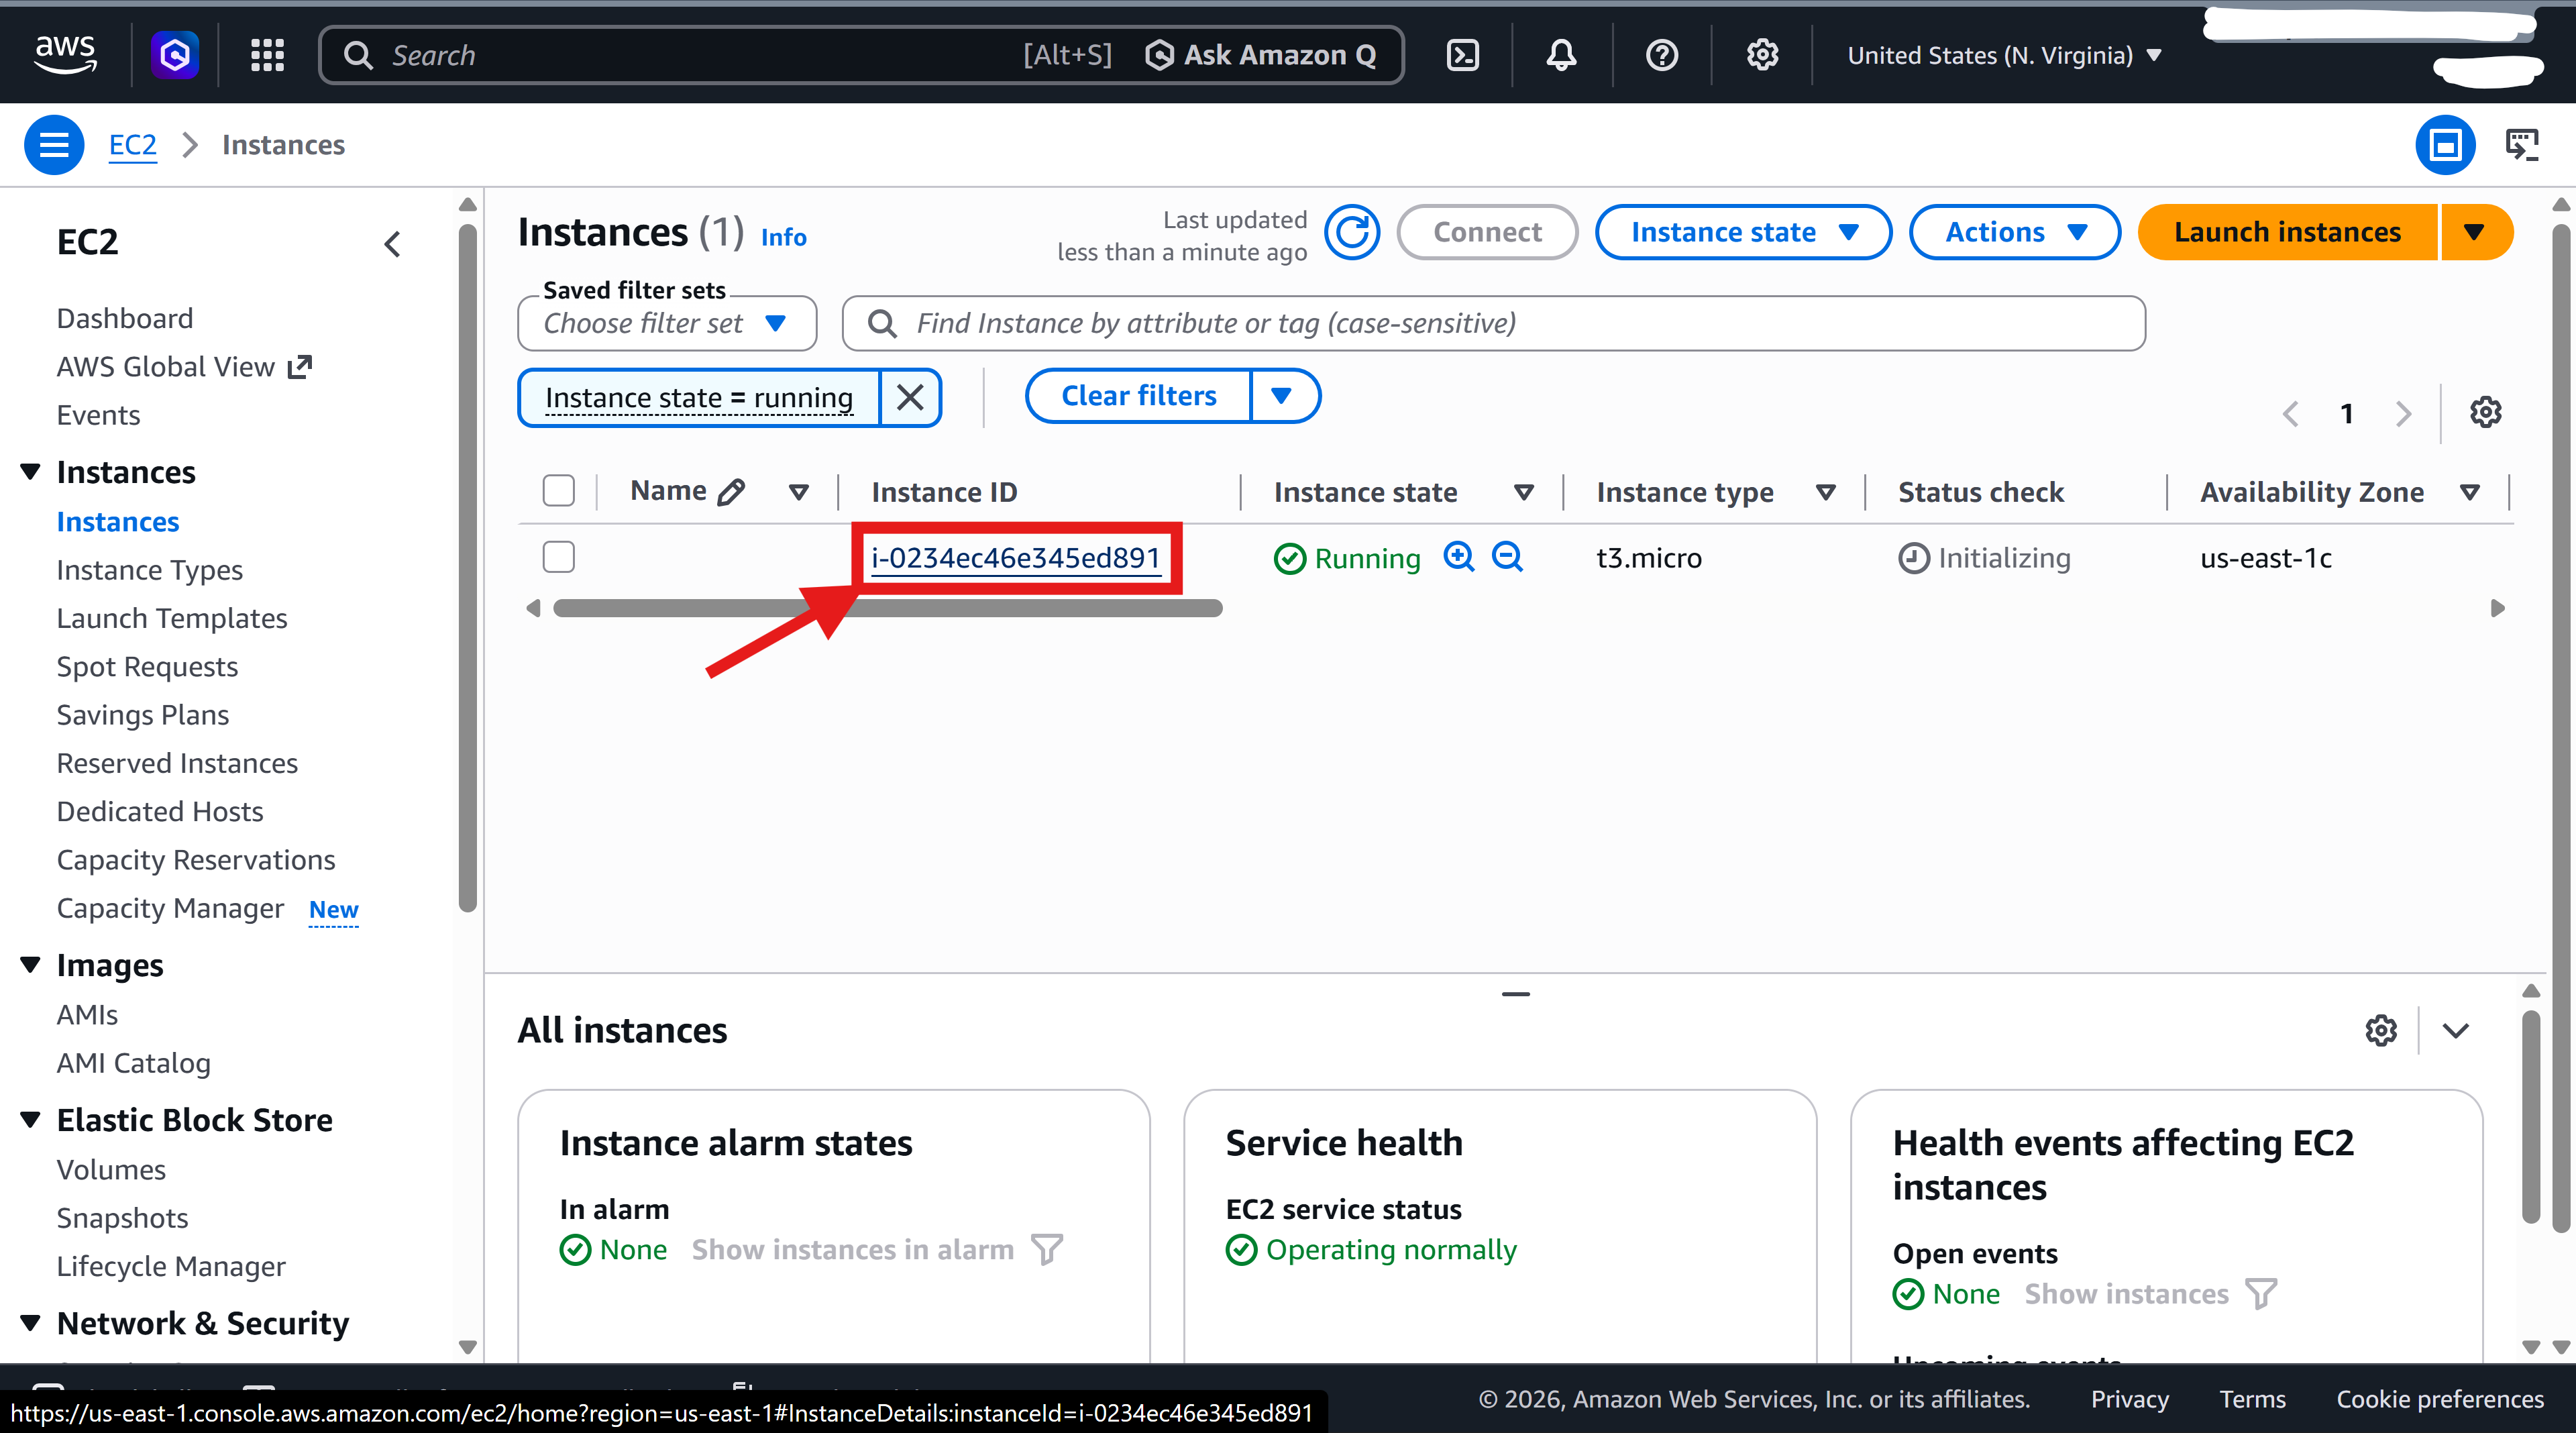Refresh the instances list
The width and height of the screenshot is (2576, 1433).
[1352, 232]
